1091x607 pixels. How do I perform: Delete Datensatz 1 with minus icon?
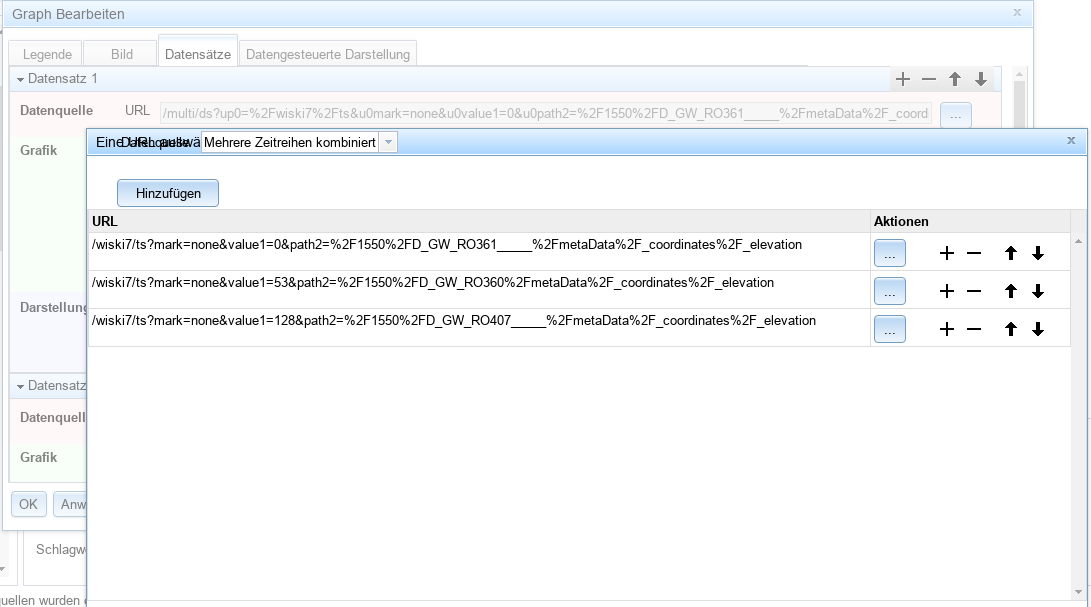point(929,79)
